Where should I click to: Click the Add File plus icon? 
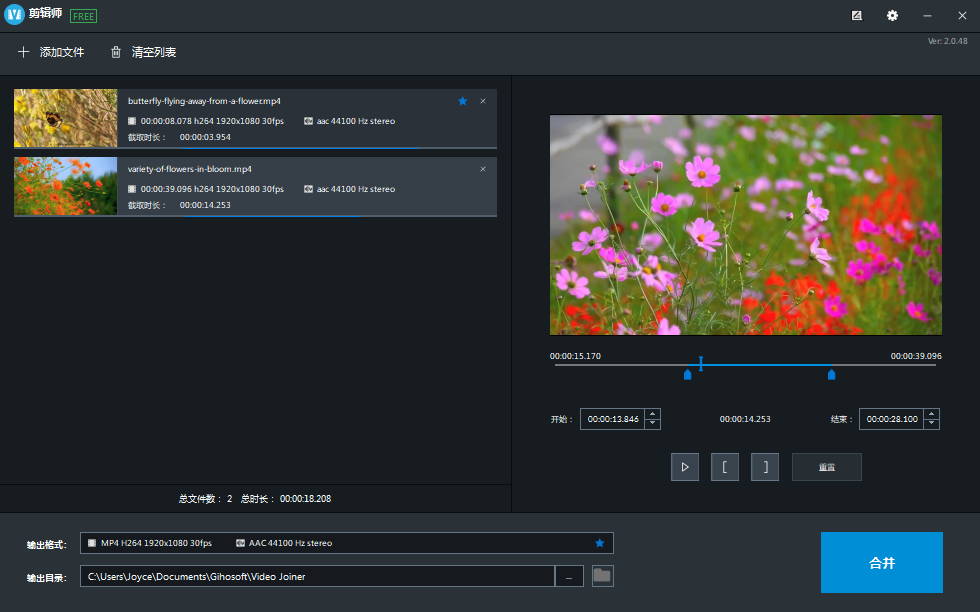24,52
